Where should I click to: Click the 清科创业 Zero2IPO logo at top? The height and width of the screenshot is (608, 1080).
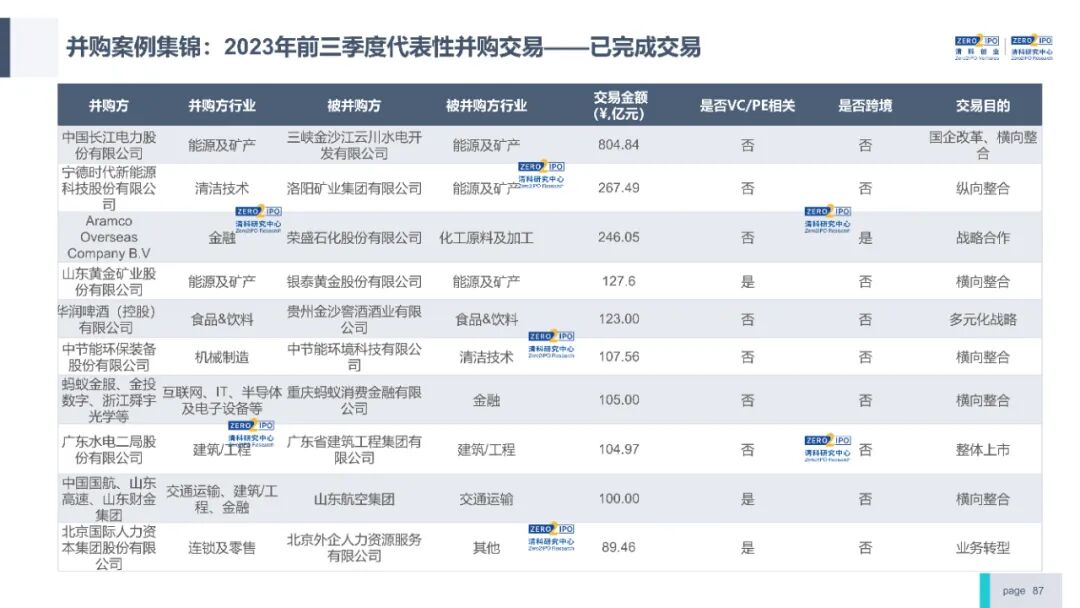977,48
